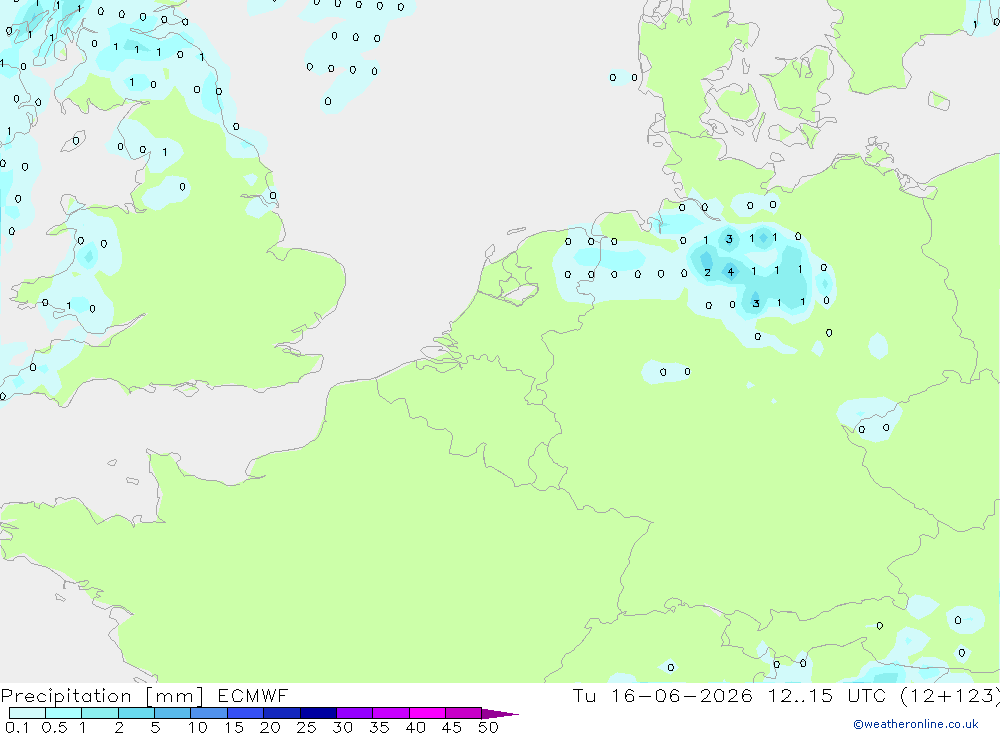Image resolution: width=1000 pixels, height=733 pixels.
Task: Click the weatheronline.co.uk copyright link
Action: 916,724
